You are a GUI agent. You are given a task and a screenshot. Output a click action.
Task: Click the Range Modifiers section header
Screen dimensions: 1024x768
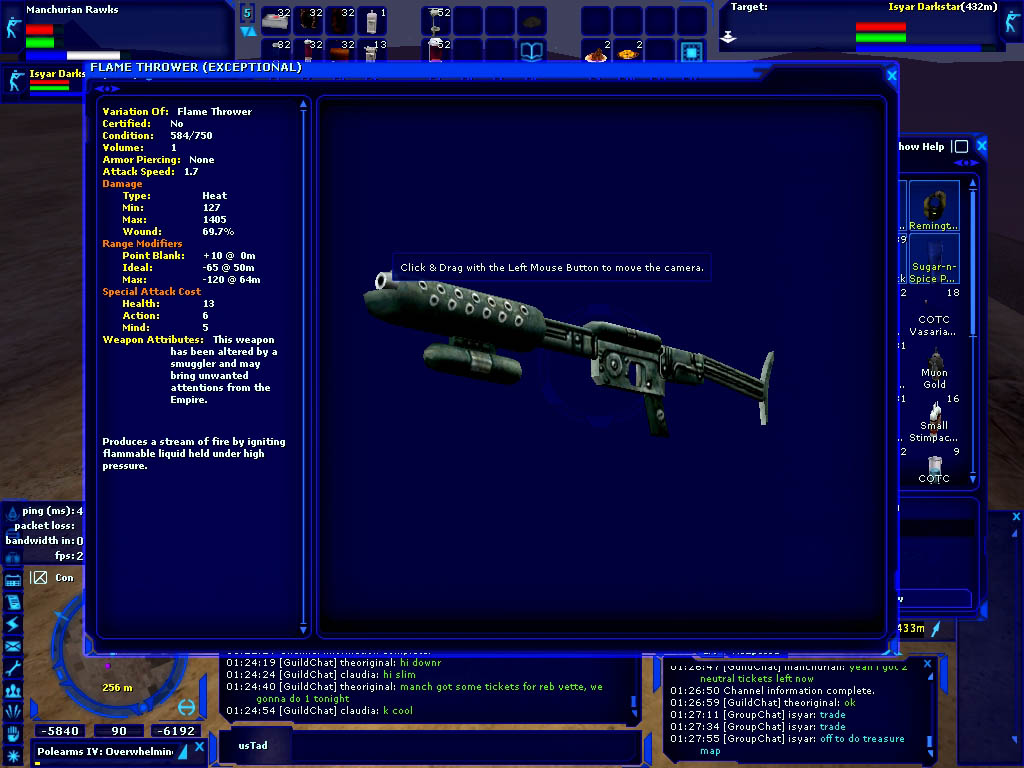[x=142, y=243]
